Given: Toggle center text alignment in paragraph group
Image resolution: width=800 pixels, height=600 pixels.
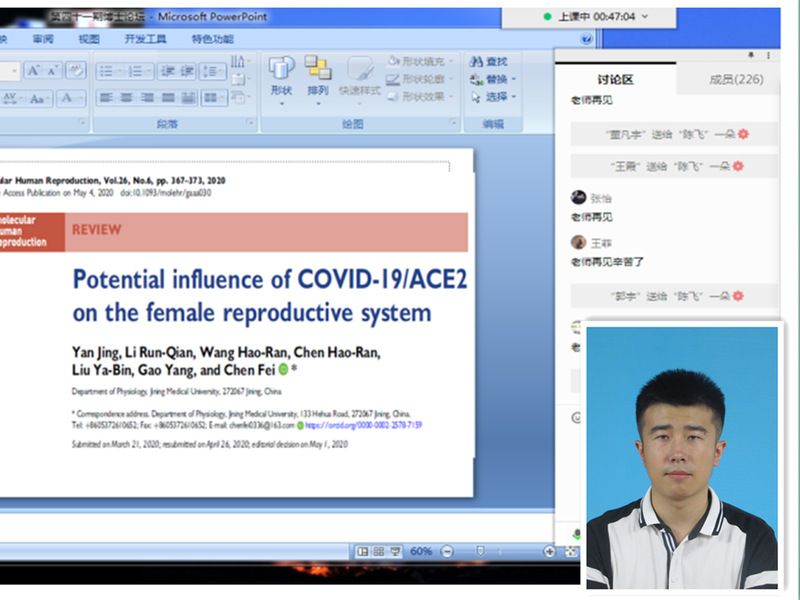Looking at the screenshot, I should (x=128, y=98).
